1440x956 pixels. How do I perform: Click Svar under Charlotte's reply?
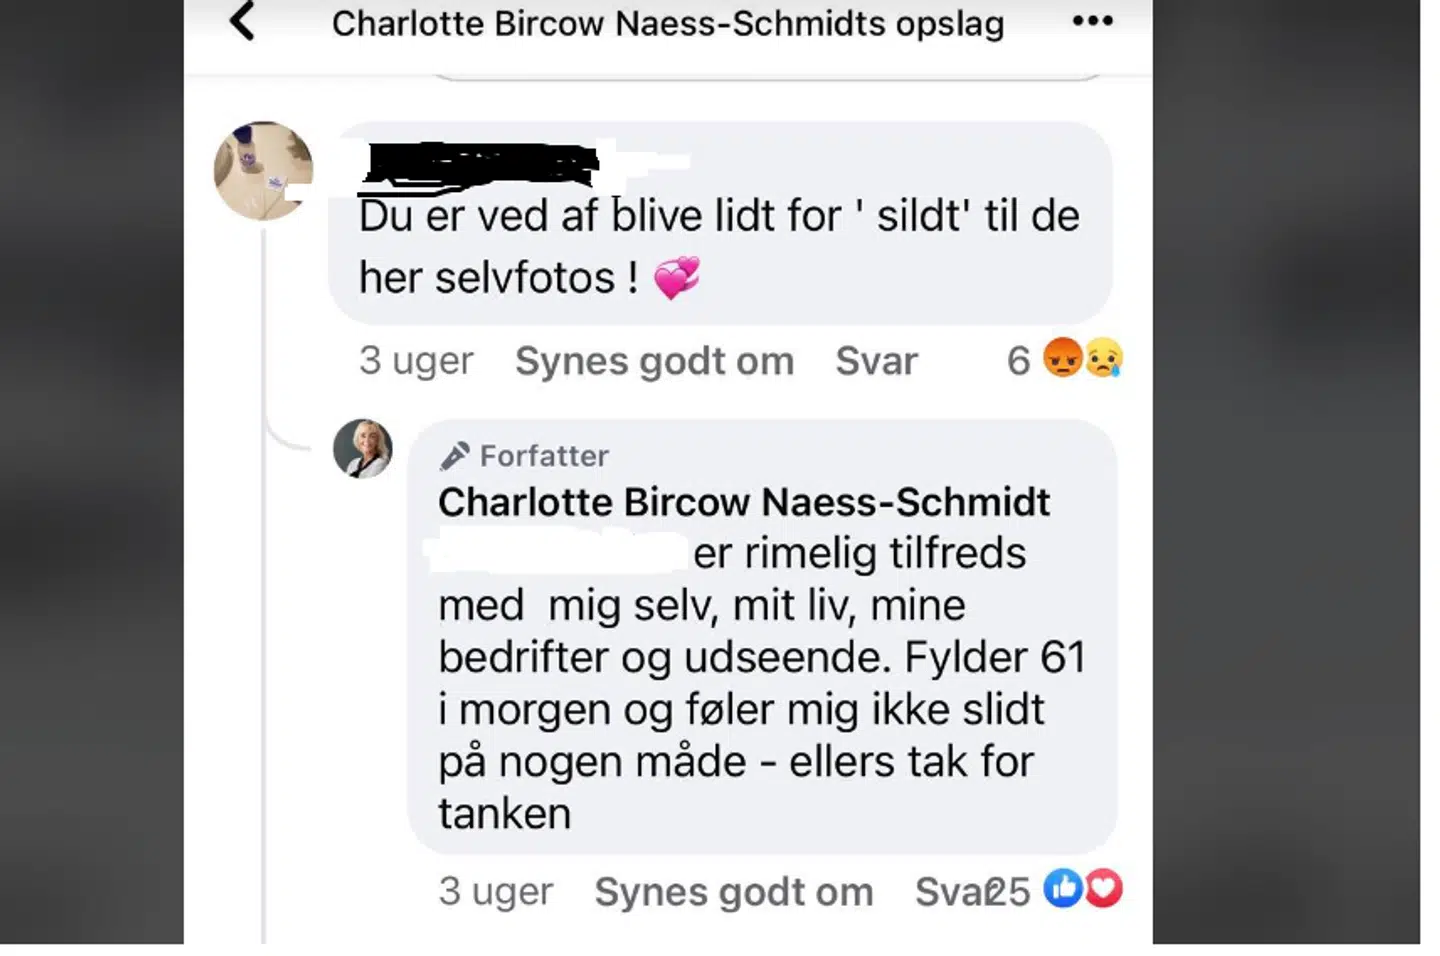point(945,891)
